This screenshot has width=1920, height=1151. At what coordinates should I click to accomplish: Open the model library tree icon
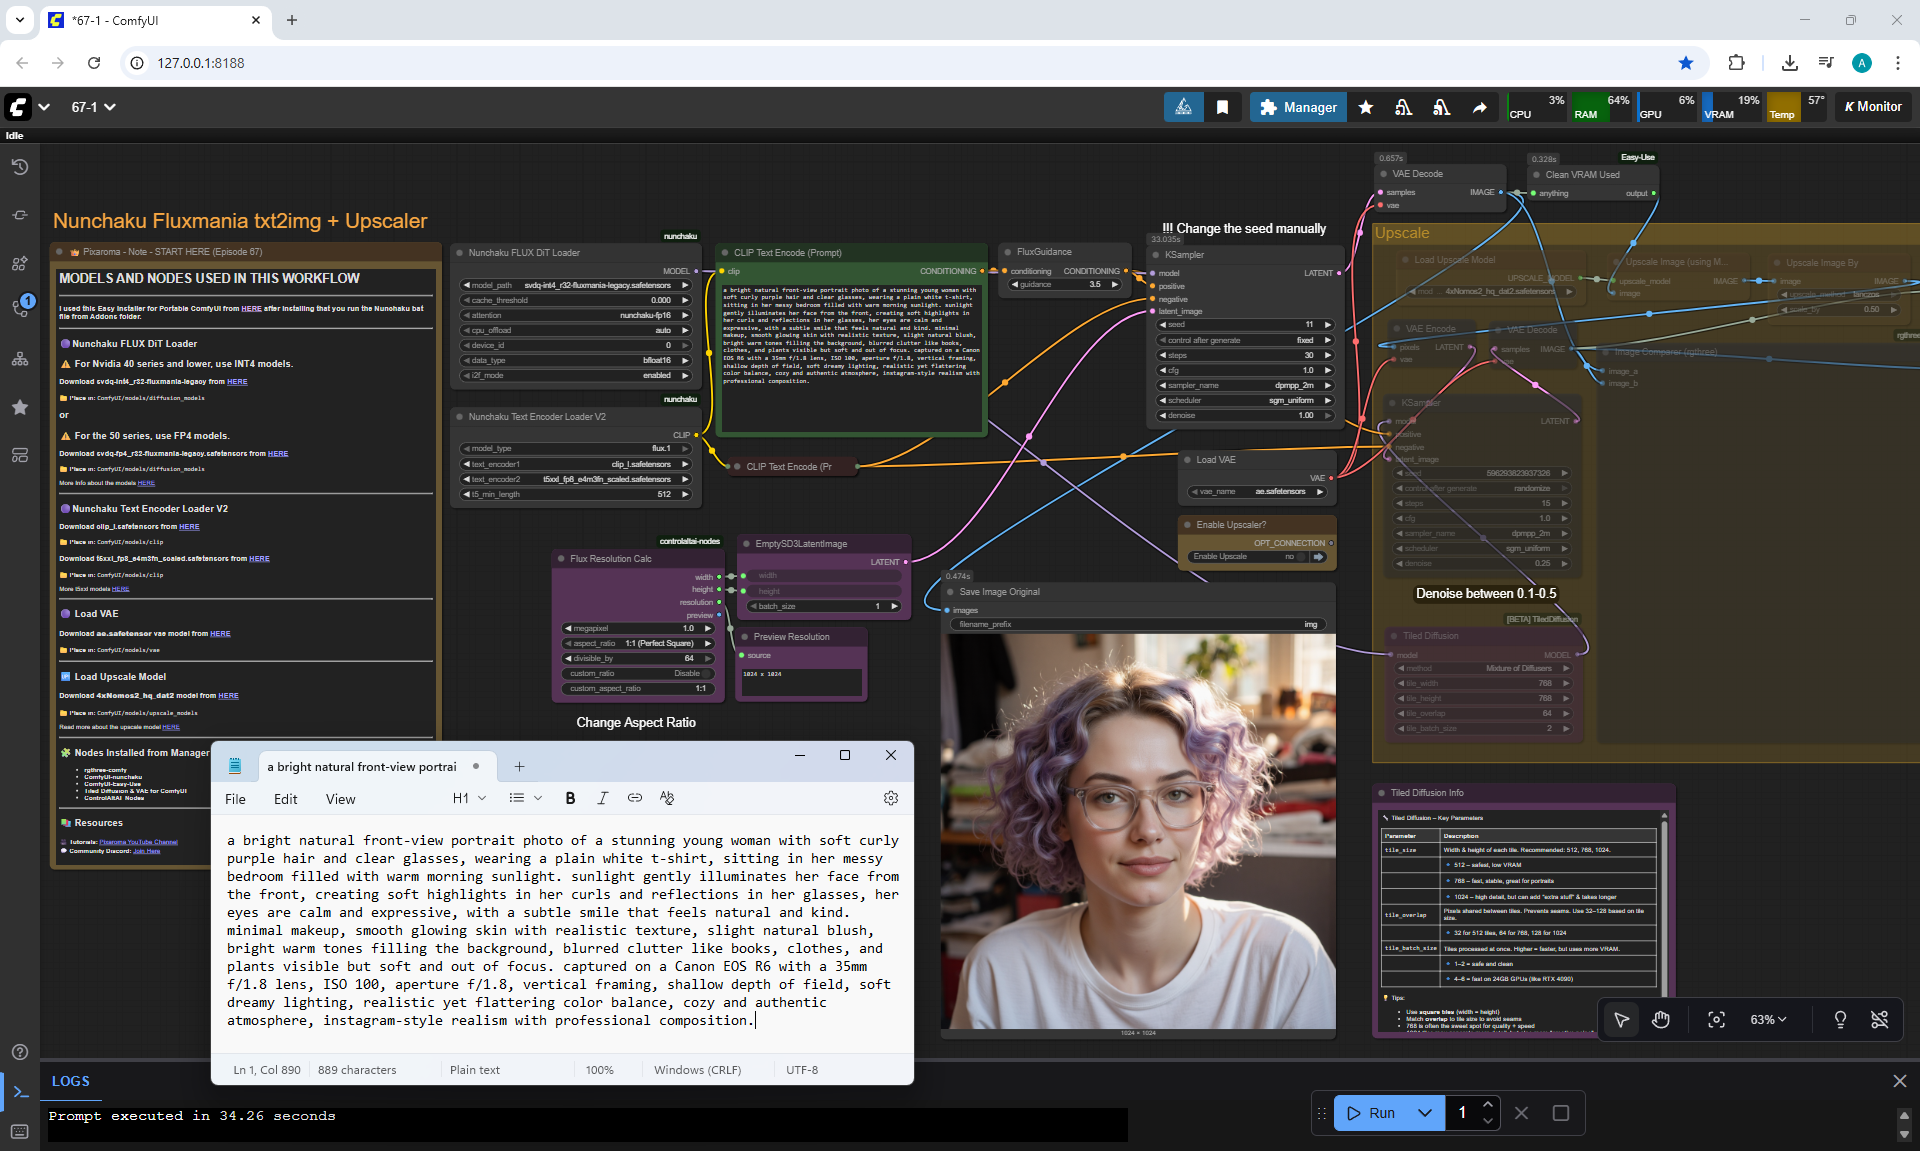[20, 359]
